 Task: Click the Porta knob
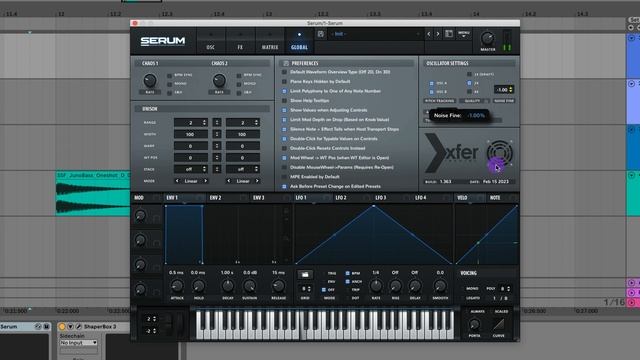coord(474,325)
